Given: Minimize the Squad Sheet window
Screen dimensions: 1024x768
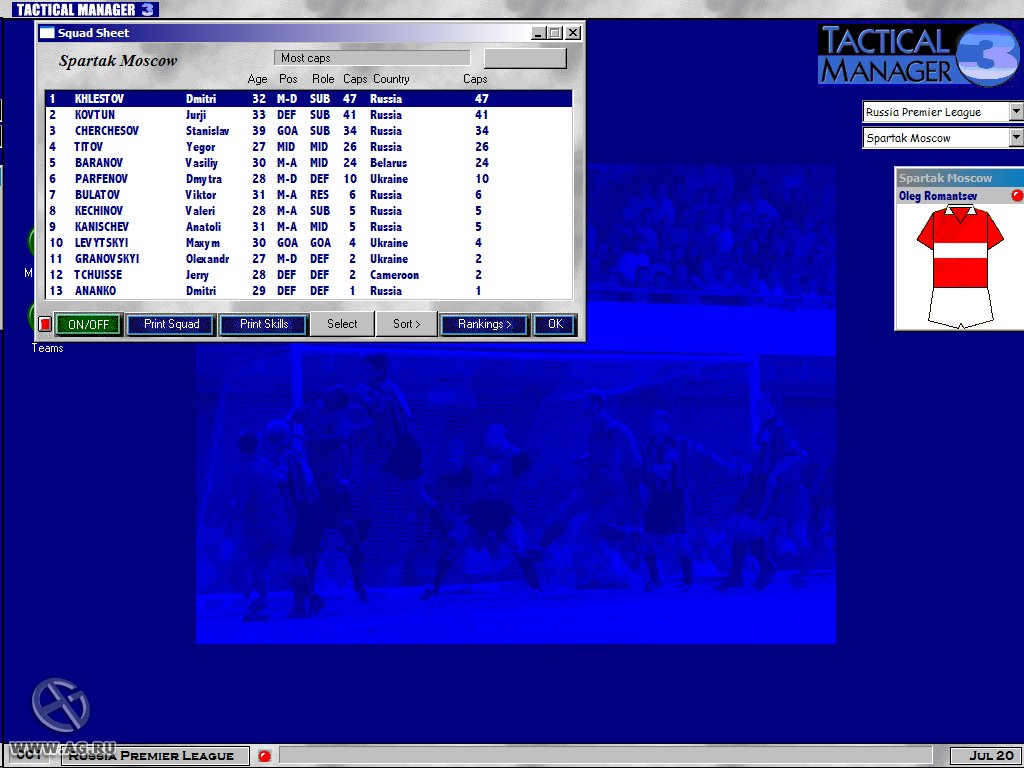Looking at the screenshot, I should point(538,33).
